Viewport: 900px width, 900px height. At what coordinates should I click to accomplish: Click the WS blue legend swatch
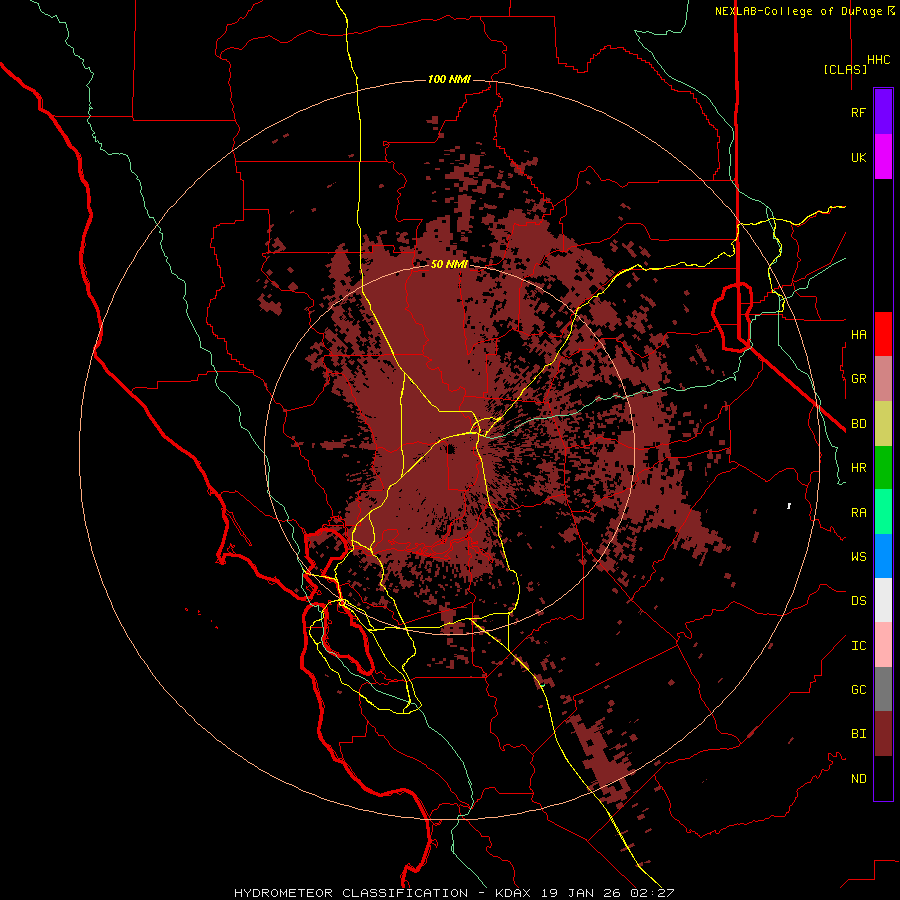click(x=883, y=556)
